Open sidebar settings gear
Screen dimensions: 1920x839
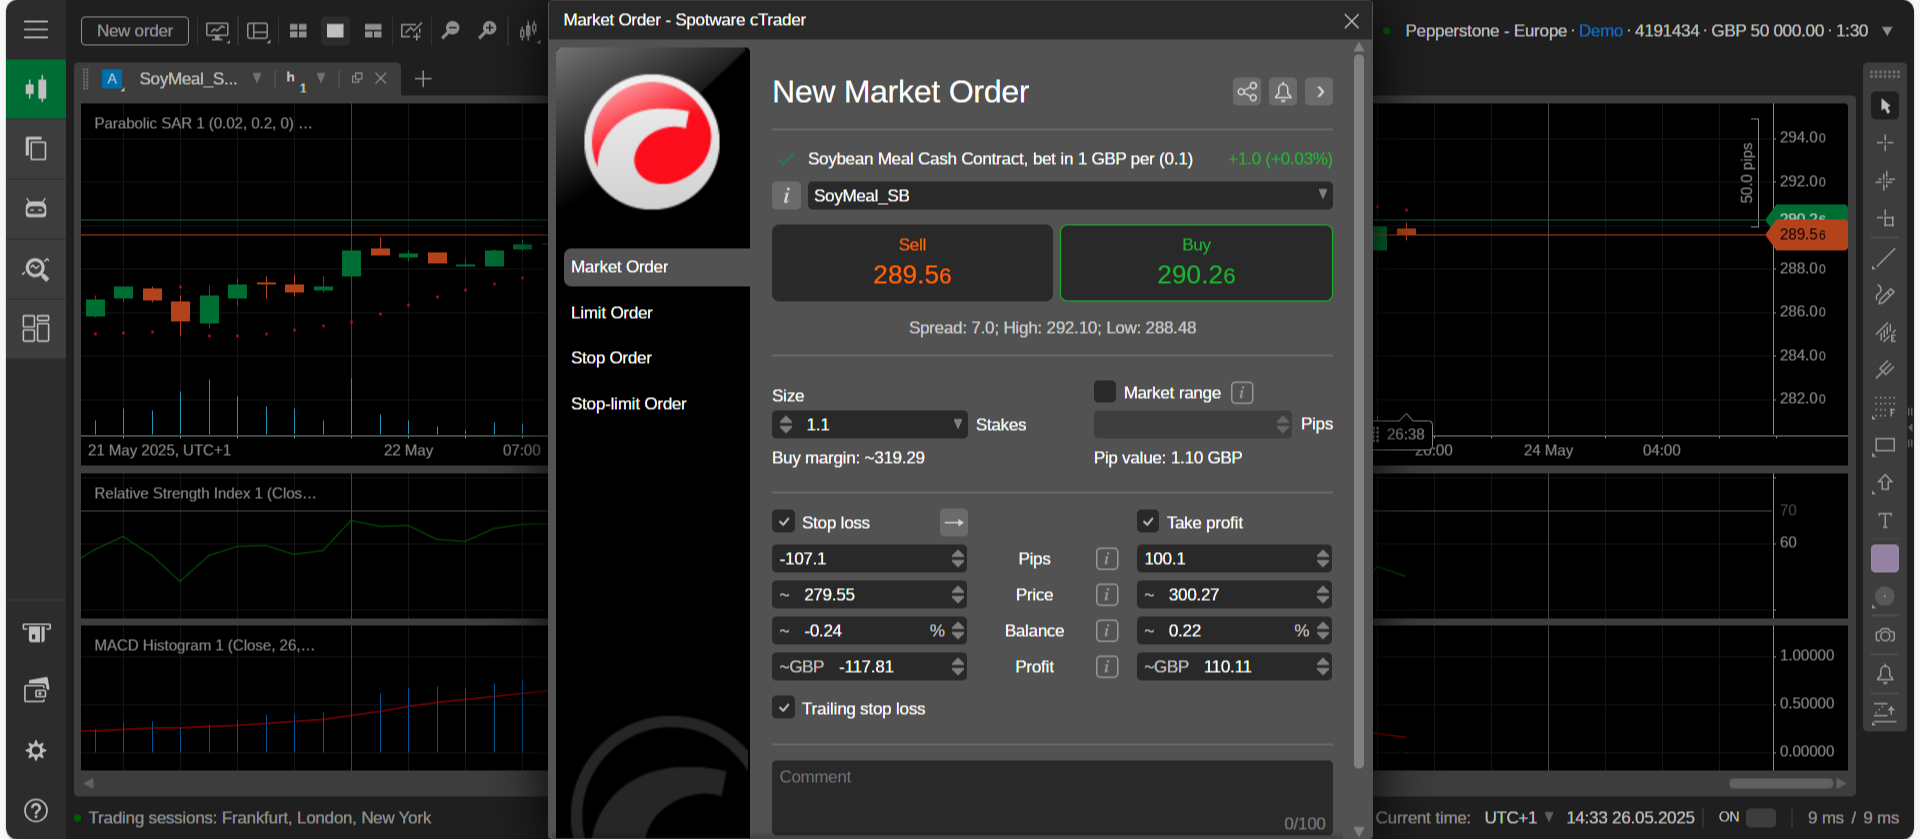coord(36,750)
